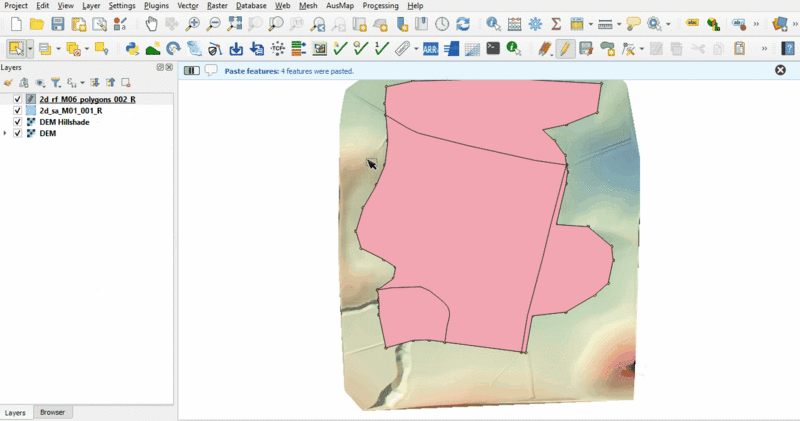Open the Processing menu

[x=380, y=6]
